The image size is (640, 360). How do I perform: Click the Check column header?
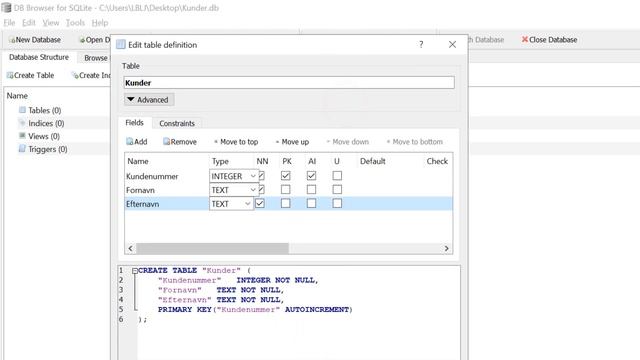click(437, 161)
